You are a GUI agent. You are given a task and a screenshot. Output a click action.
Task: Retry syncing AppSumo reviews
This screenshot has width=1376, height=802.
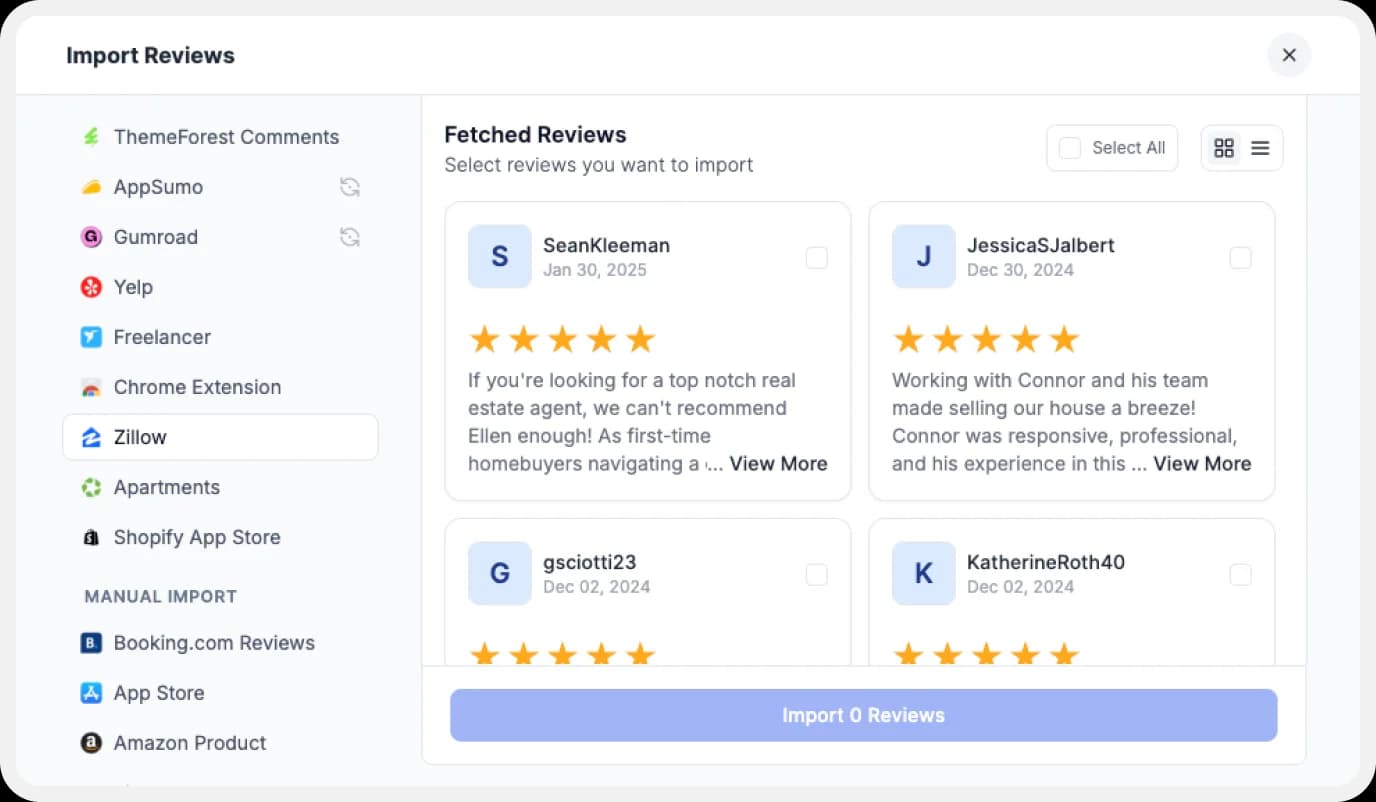click(349, 187)
